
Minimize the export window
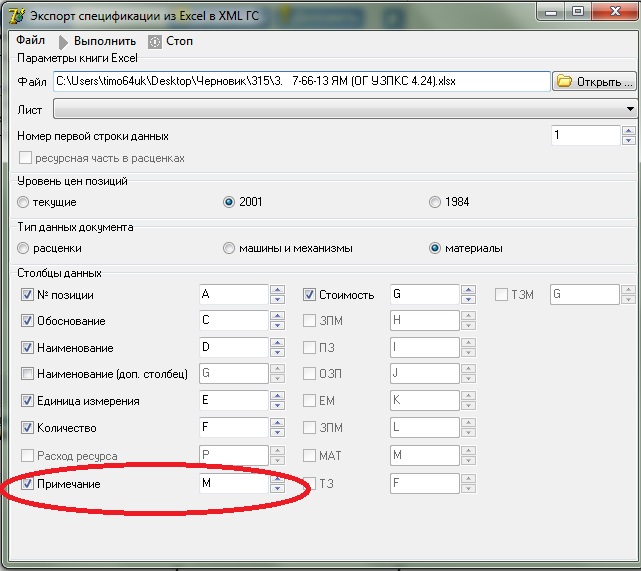point(551,12)
